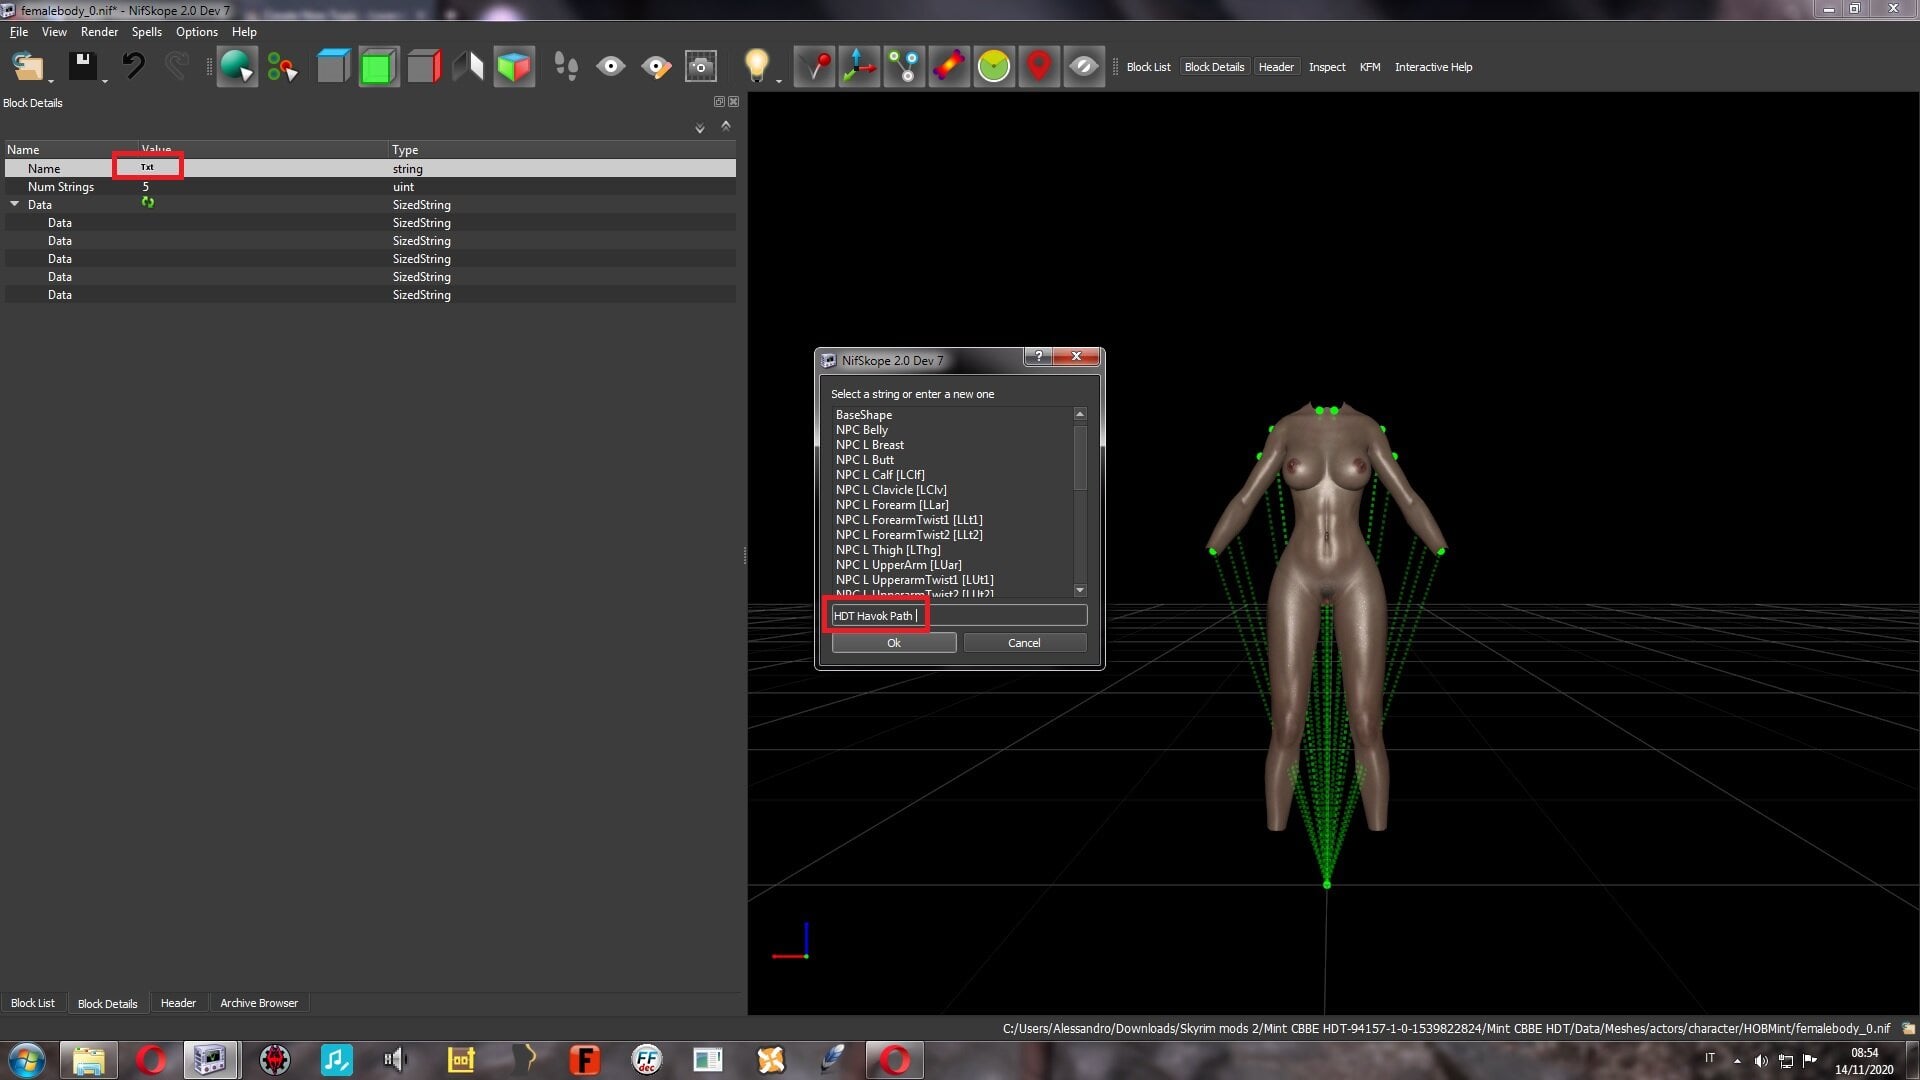Select 'NPC L Thigh [LThg]' string
The height and width of the screenshot is (1080, 1920).
click(888, 550)
